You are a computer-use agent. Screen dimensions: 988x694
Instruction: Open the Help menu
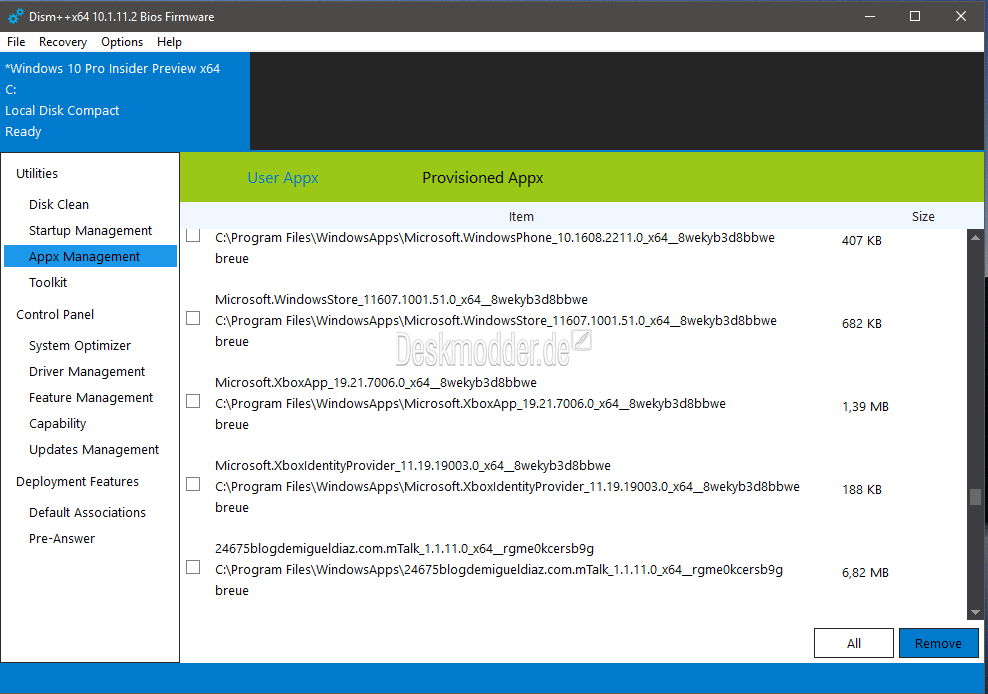pos(169,42)
